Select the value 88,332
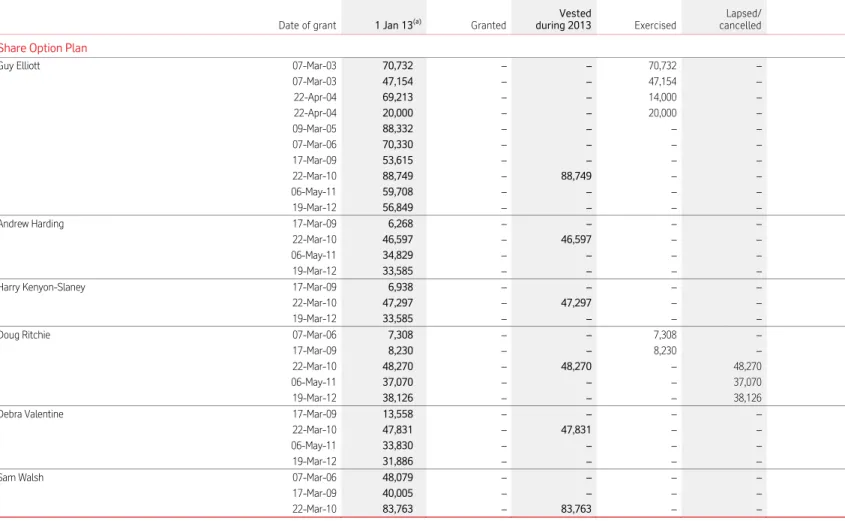The height and width of the screenshot is (521, 845). point(398,129)
